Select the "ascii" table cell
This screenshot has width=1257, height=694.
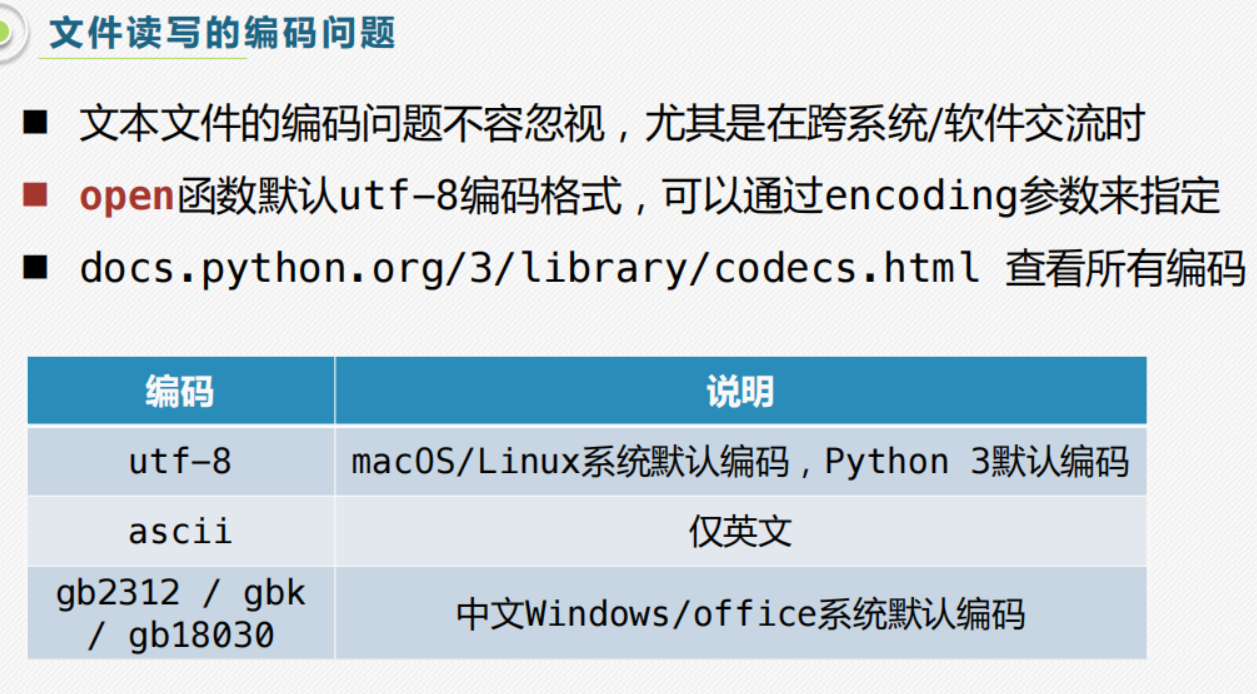click(180, 531)
